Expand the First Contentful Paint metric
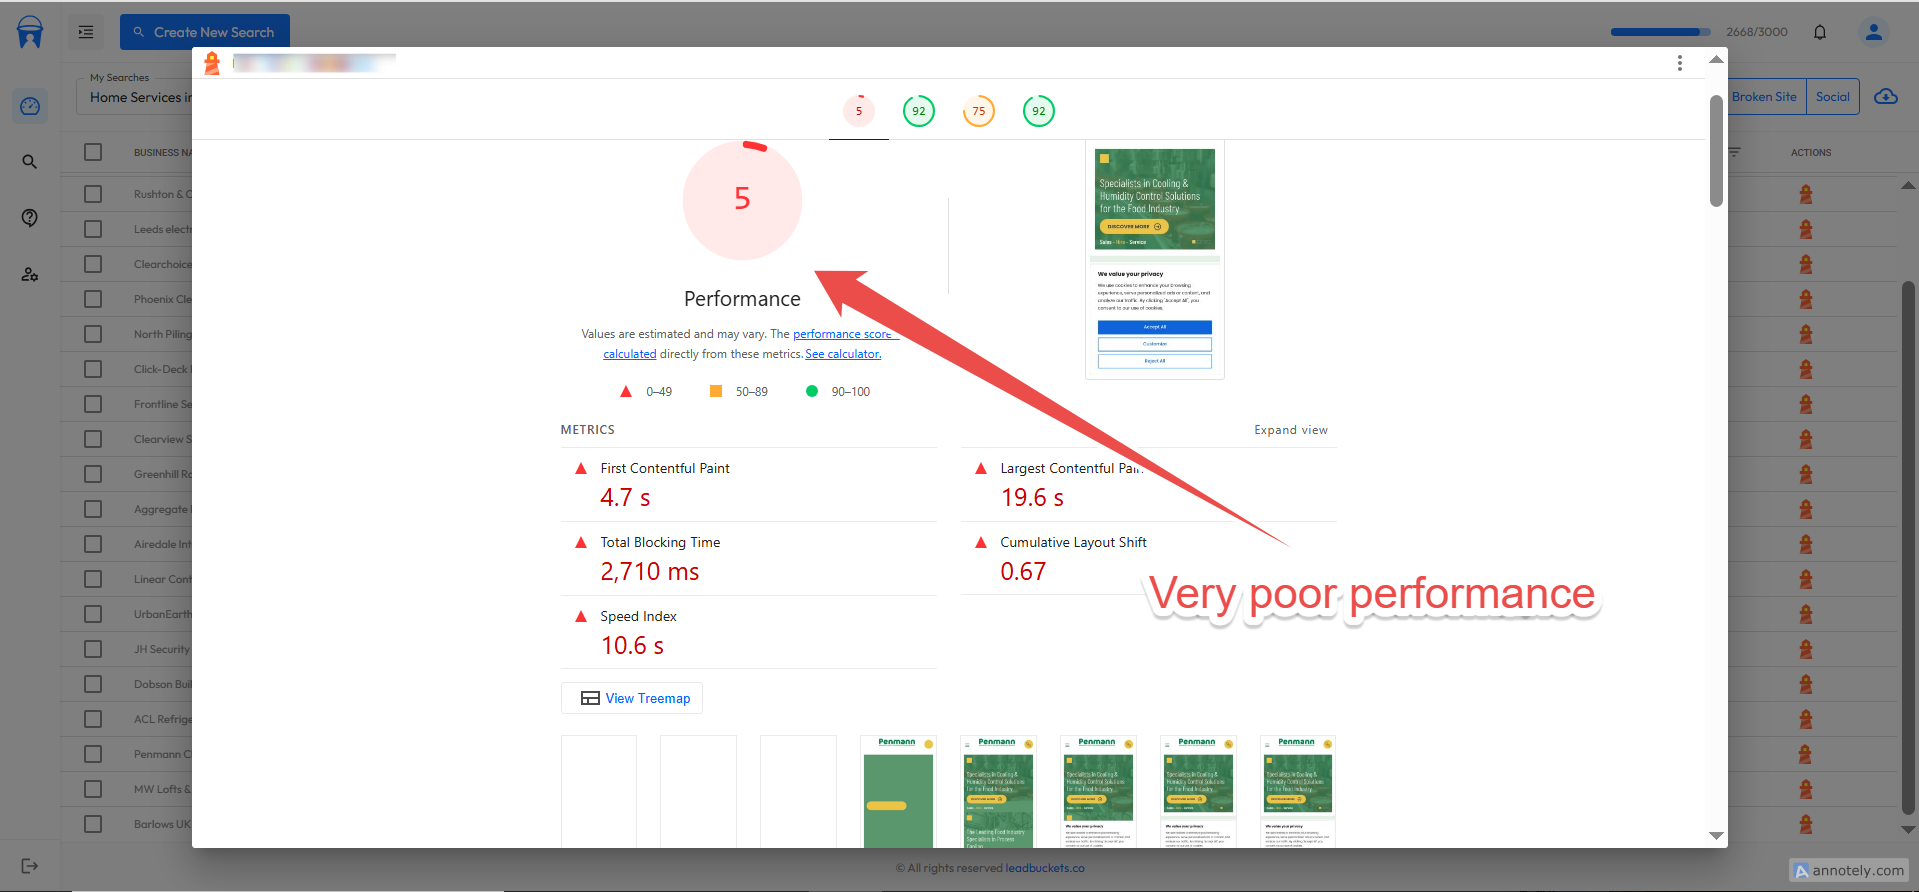 click(748, 485)
